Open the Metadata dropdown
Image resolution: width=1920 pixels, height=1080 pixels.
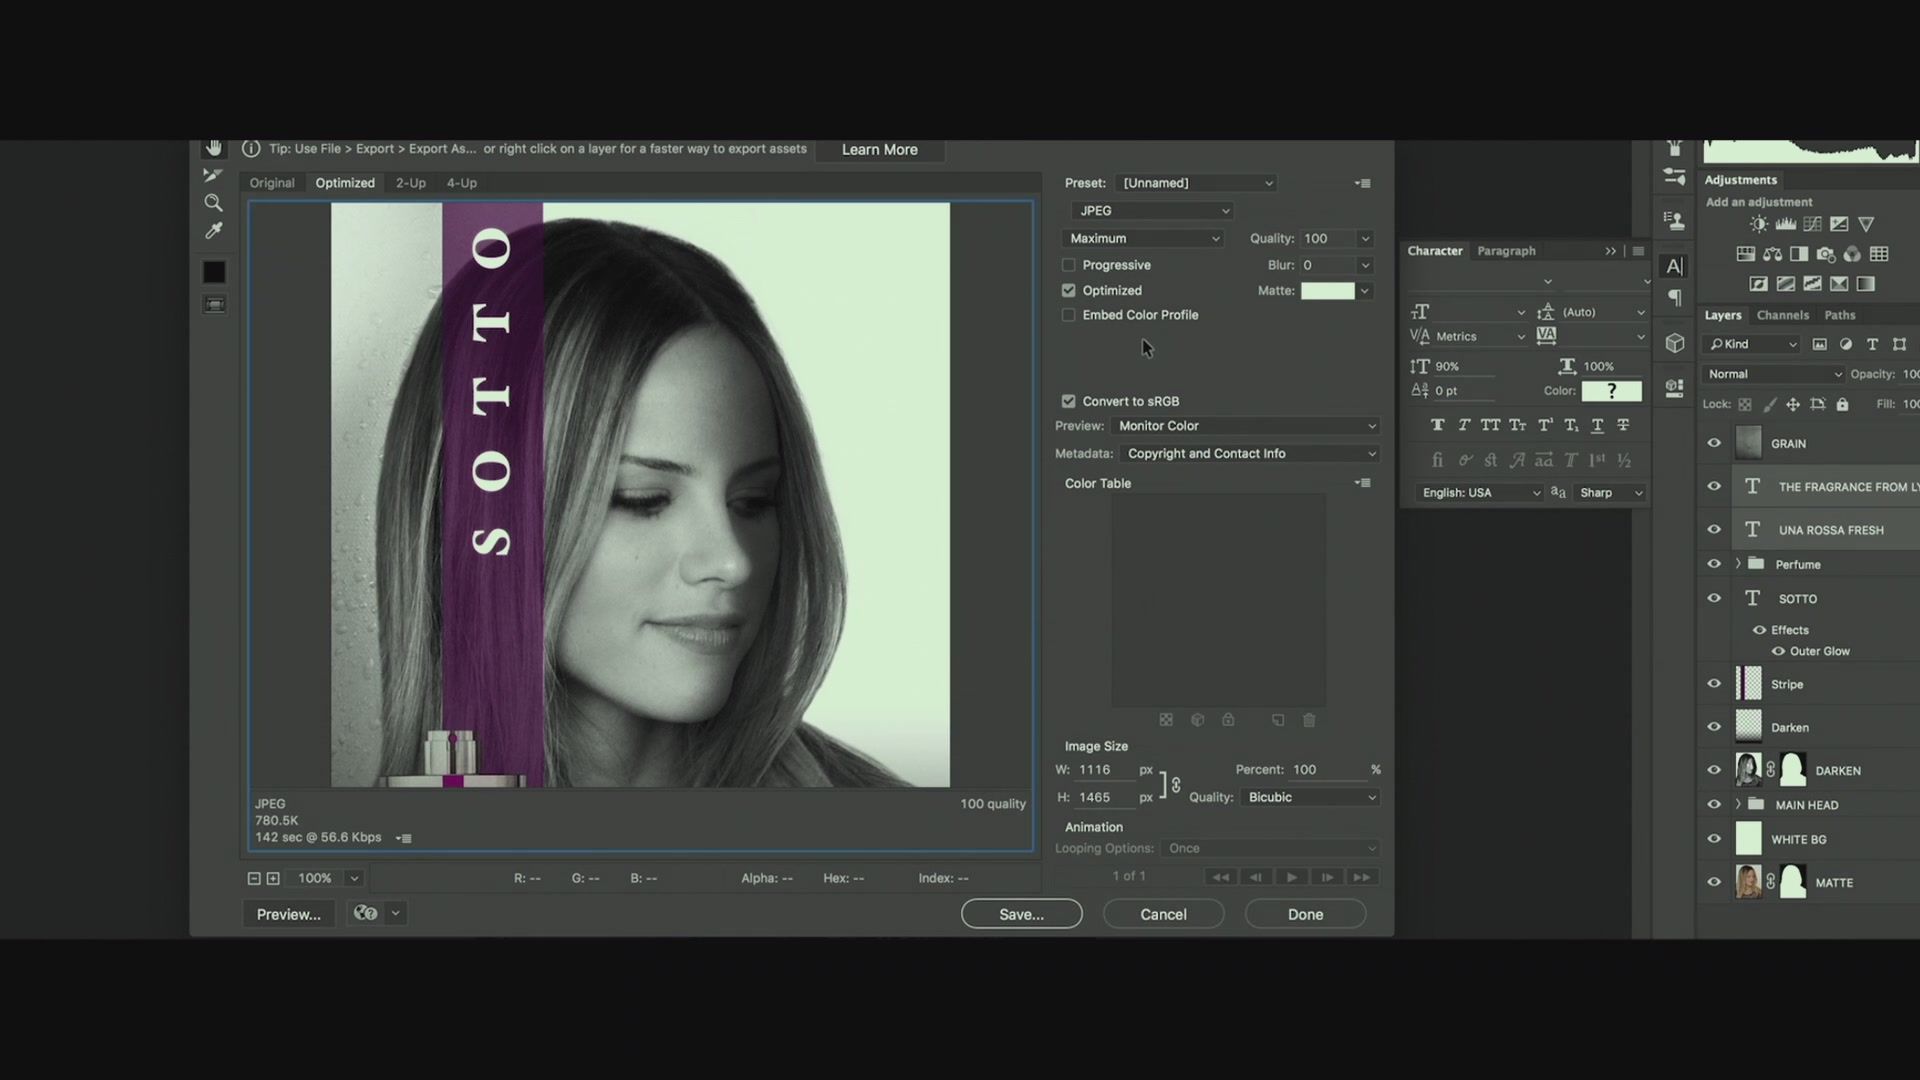pos(1250,454)
